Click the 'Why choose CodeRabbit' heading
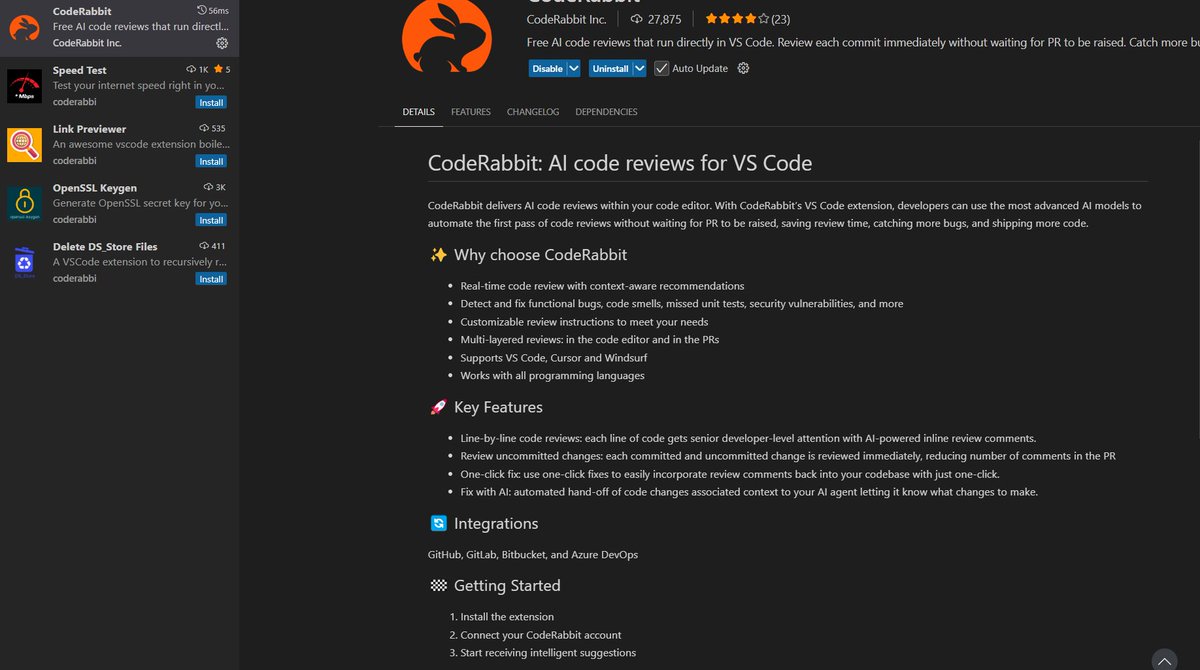Image resolution: width=1200 pixels, height=670 pixels. click(x=541, y=255)
